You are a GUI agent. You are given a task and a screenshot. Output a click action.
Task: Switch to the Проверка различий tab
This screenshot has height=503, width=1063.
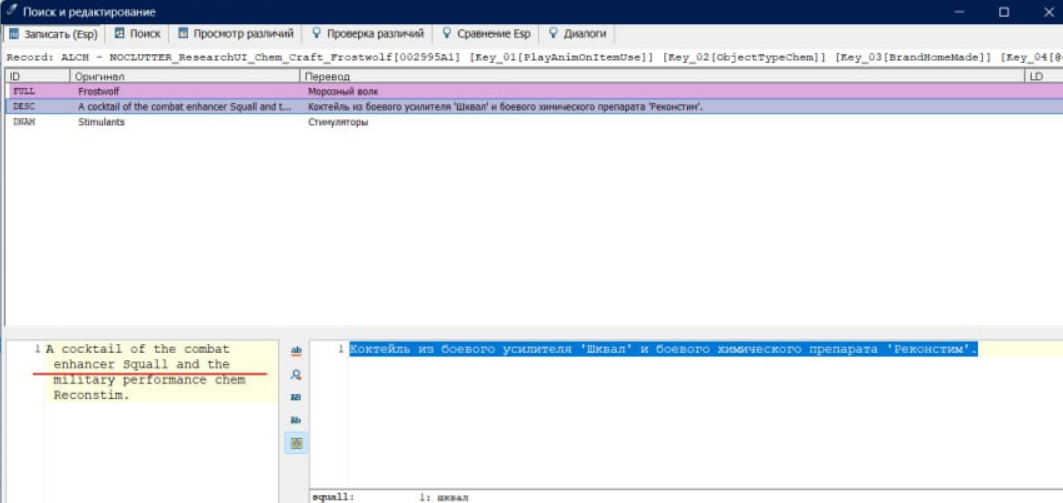(368, 34)
